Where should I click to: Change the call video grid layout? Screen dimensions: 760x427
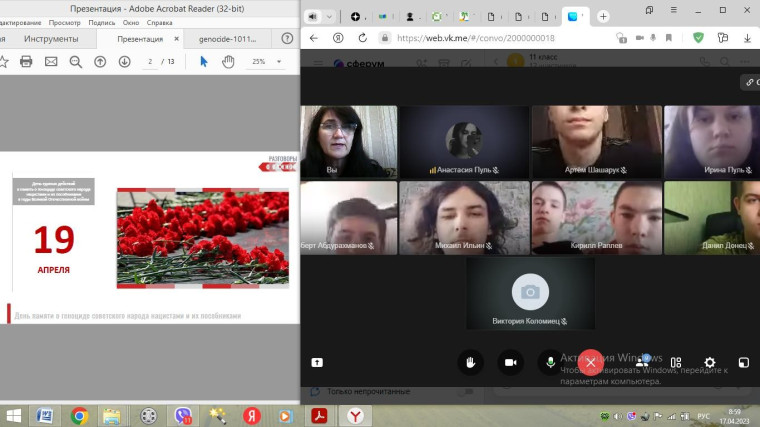click(676, 363)
